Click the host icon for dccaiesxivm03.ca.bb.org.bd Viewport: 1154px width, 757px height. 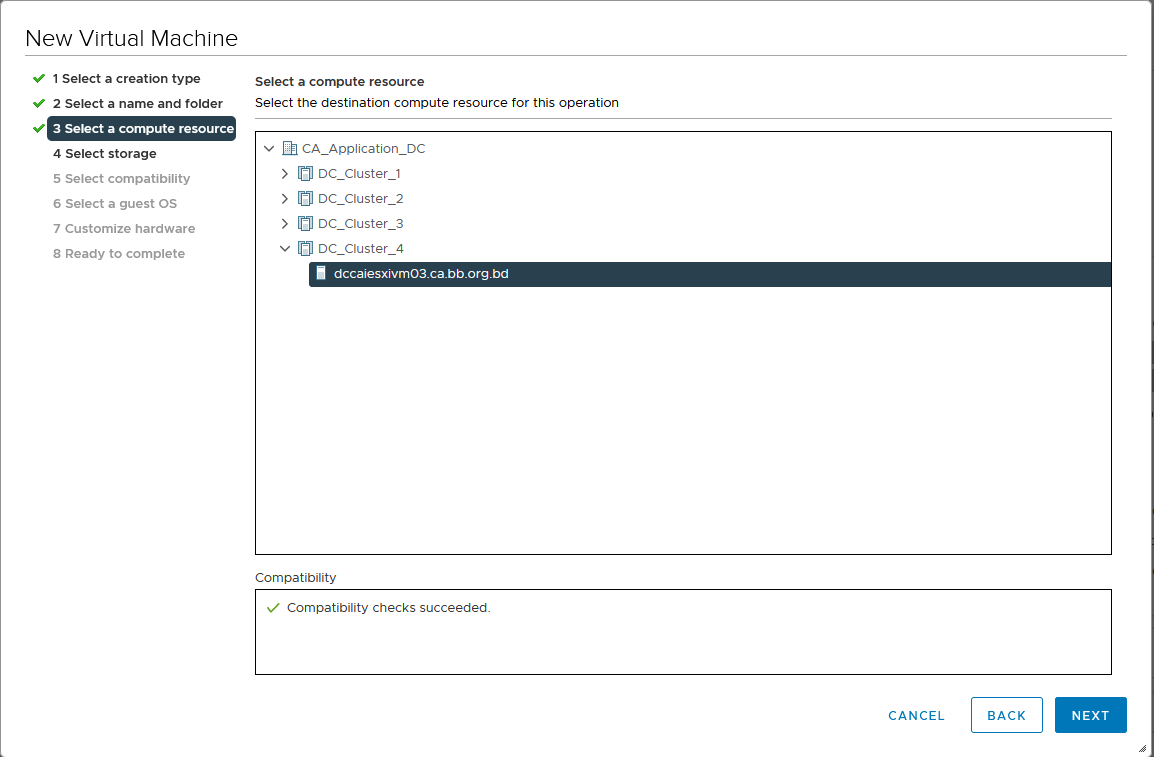coord(321,274)
